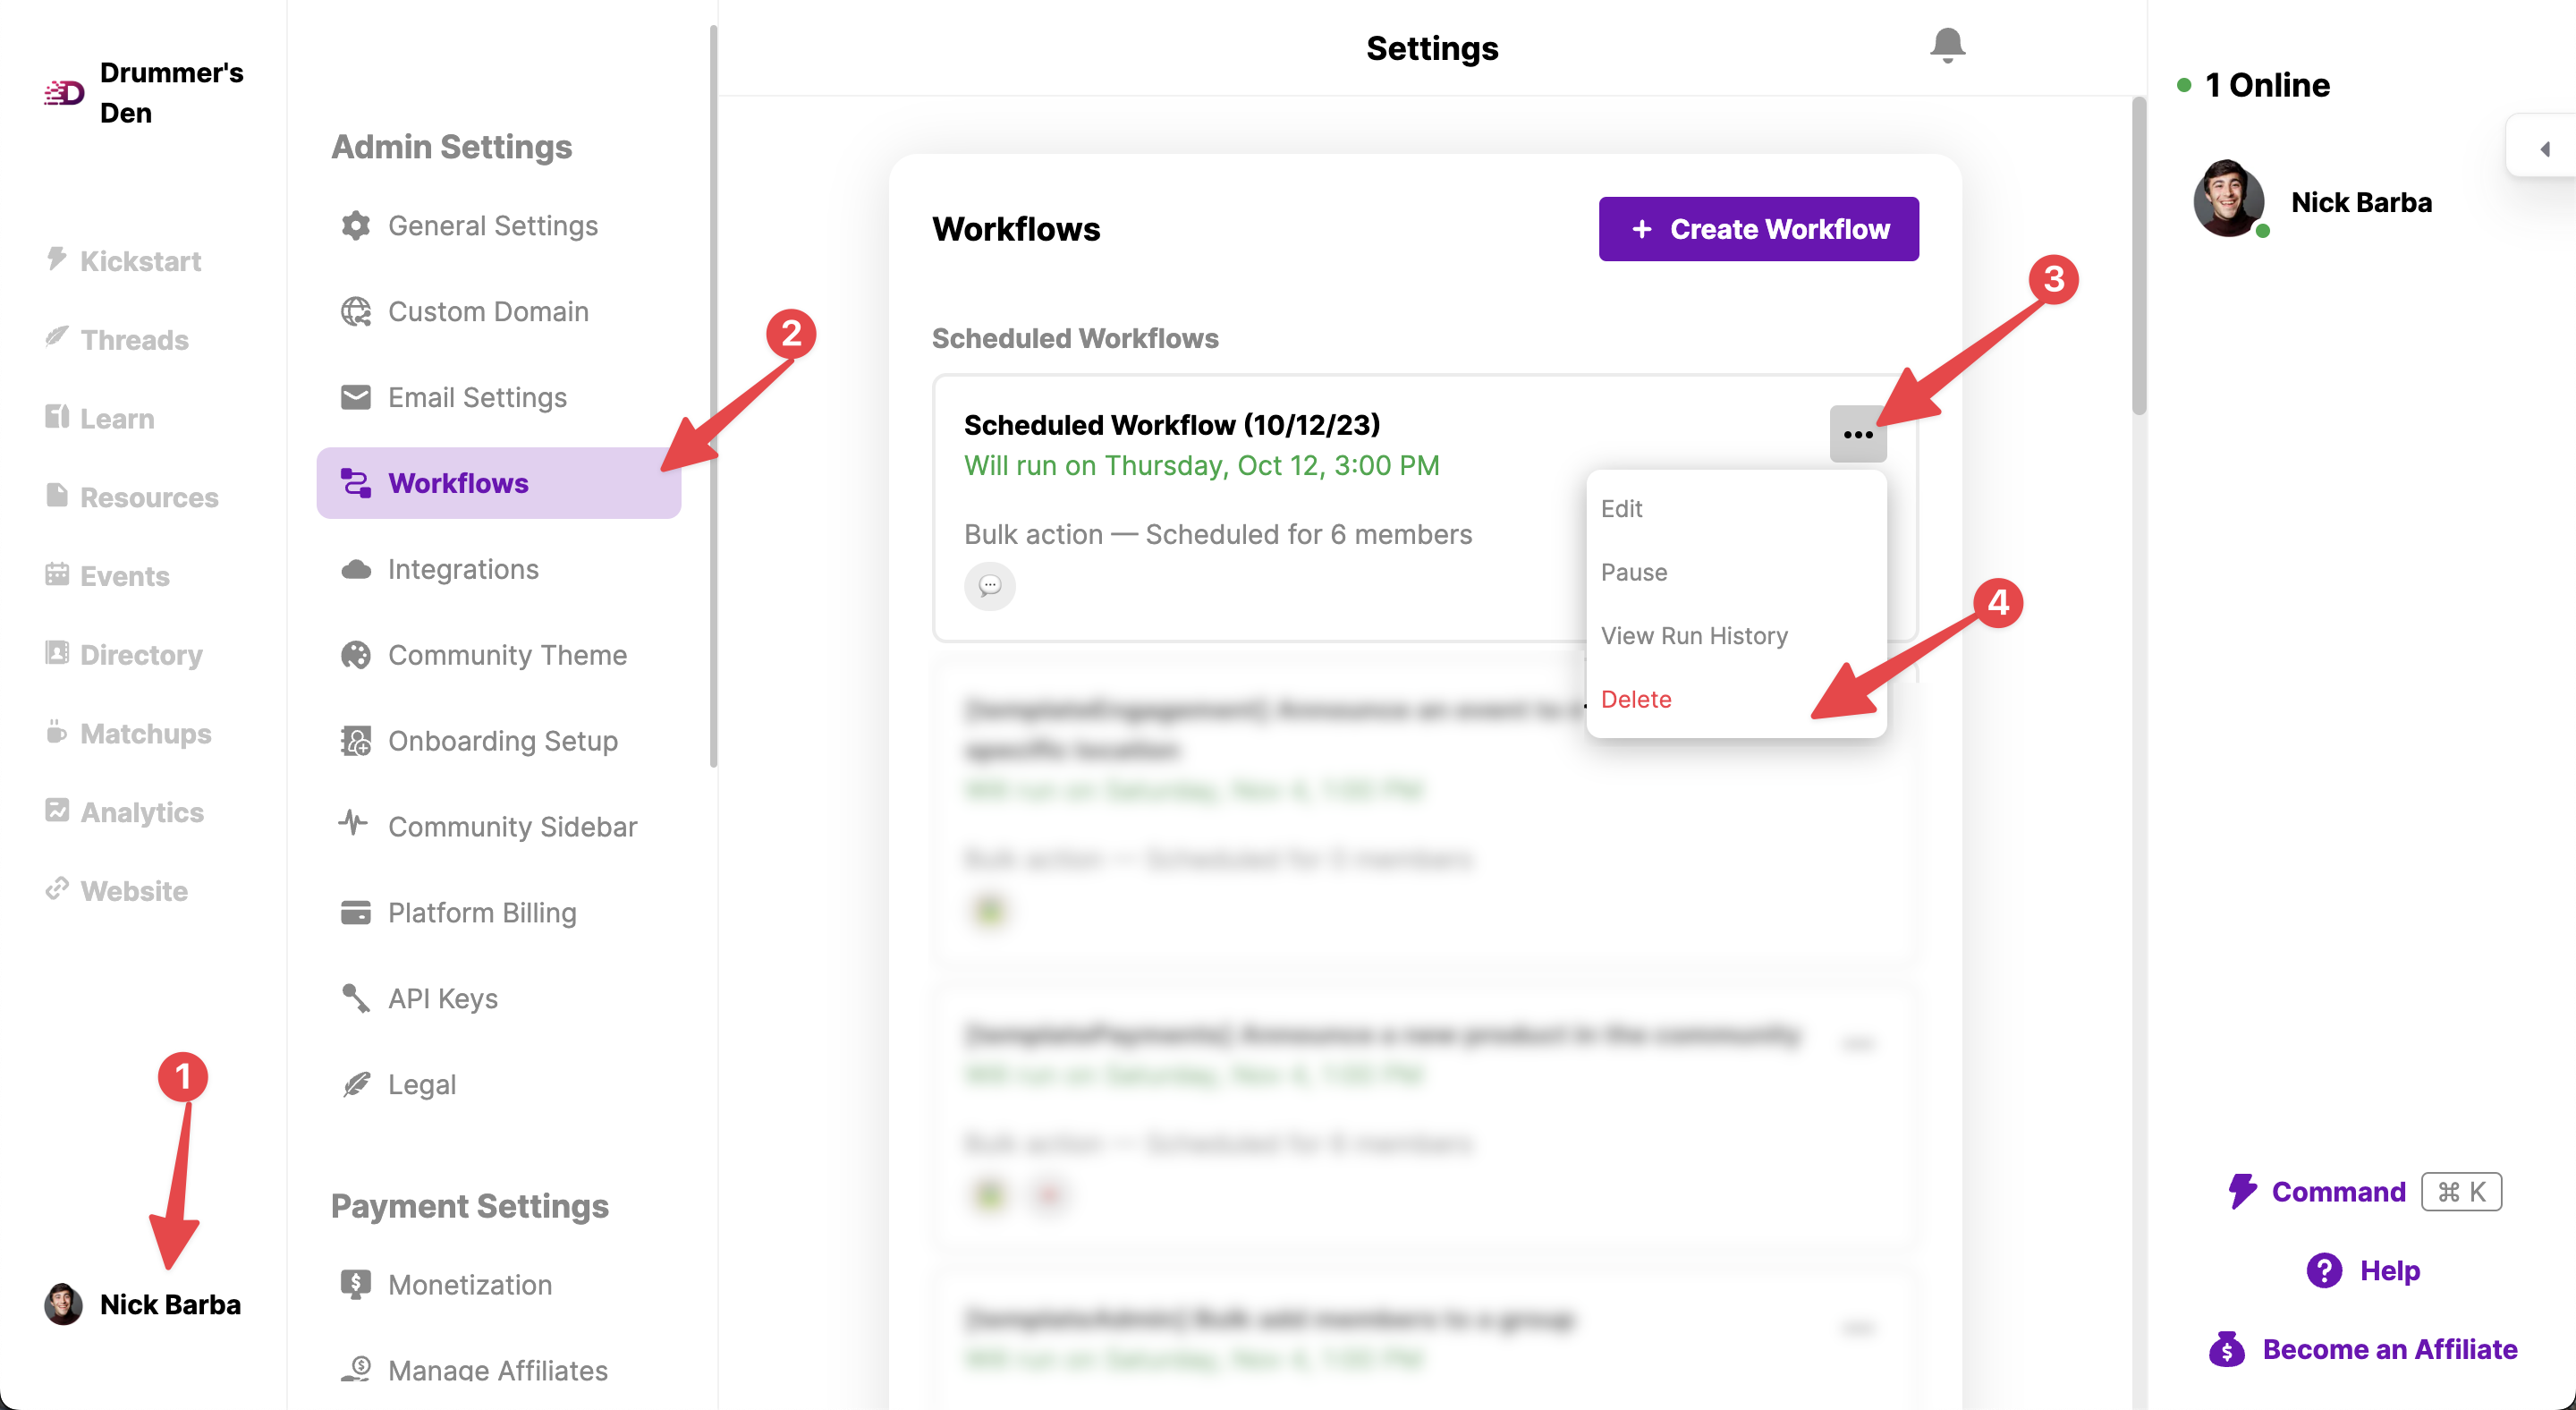Click the ⌘K shortcut badge
2576x1410 pixels.
pos(2461,1191)
